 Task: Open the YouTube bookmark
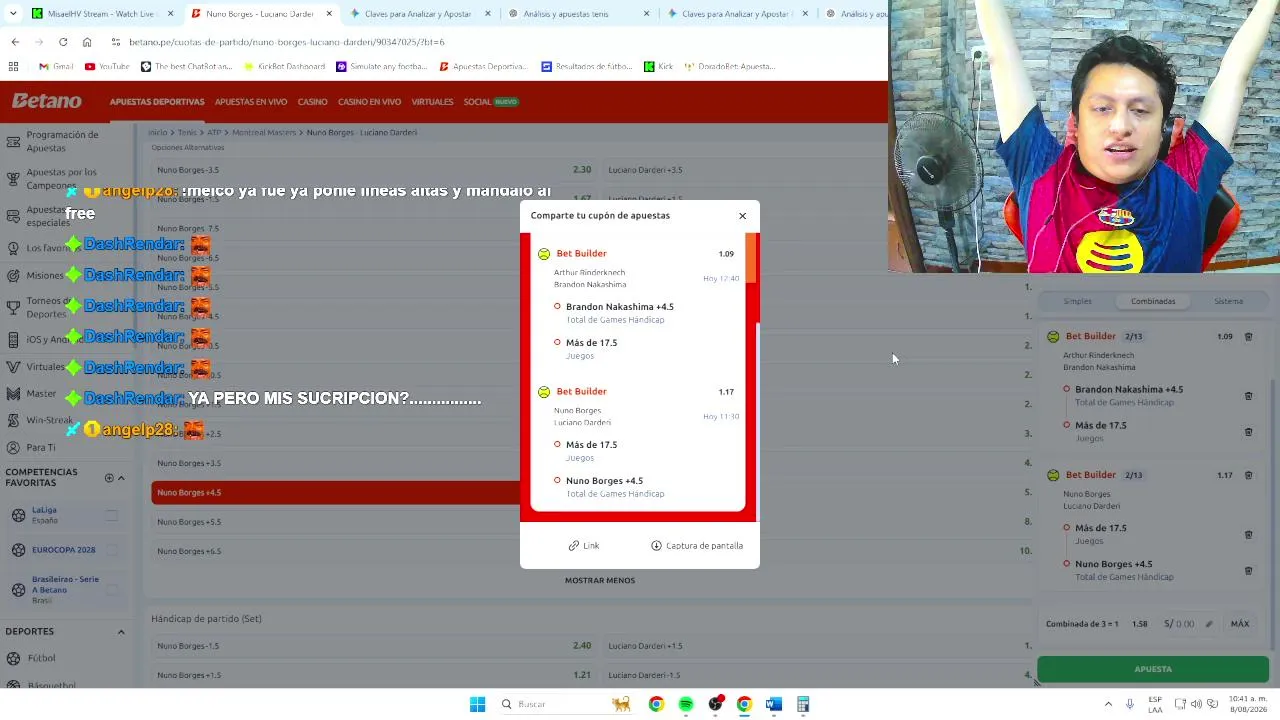click(x=107, y=67)
